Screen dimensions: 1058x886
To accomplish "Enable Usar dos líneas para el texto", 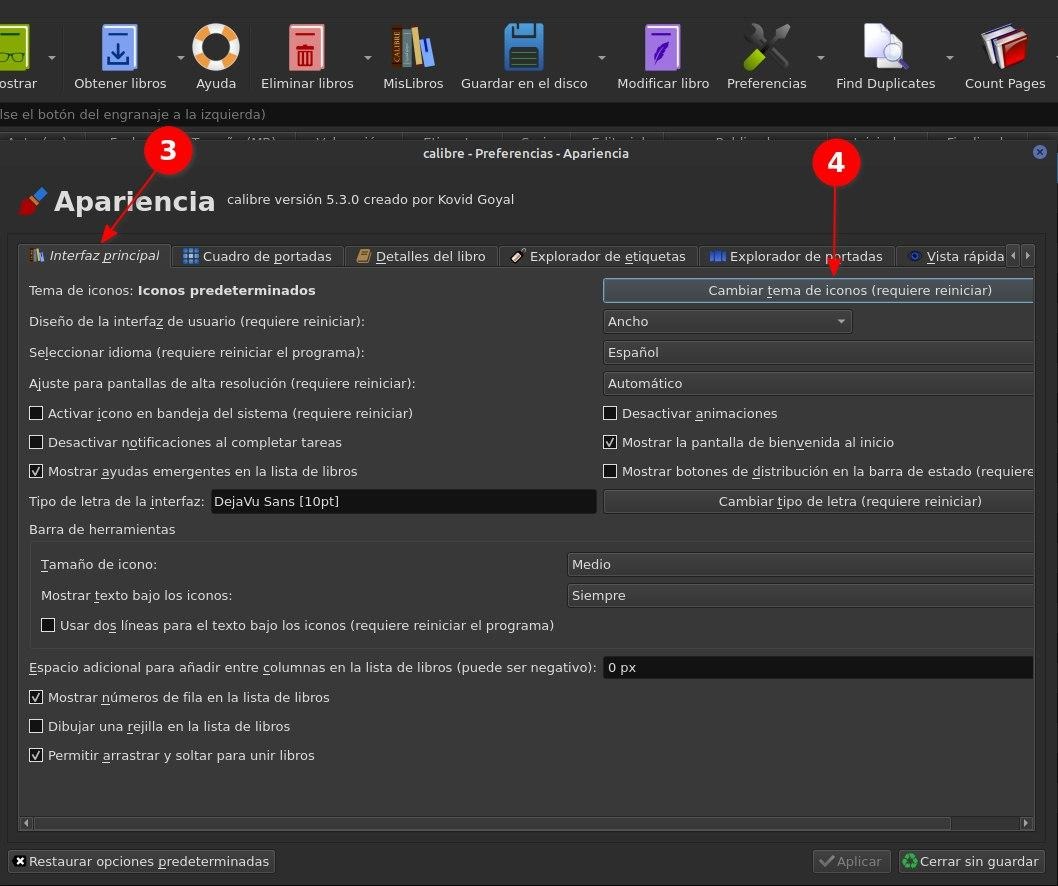I will pos(48,625).
